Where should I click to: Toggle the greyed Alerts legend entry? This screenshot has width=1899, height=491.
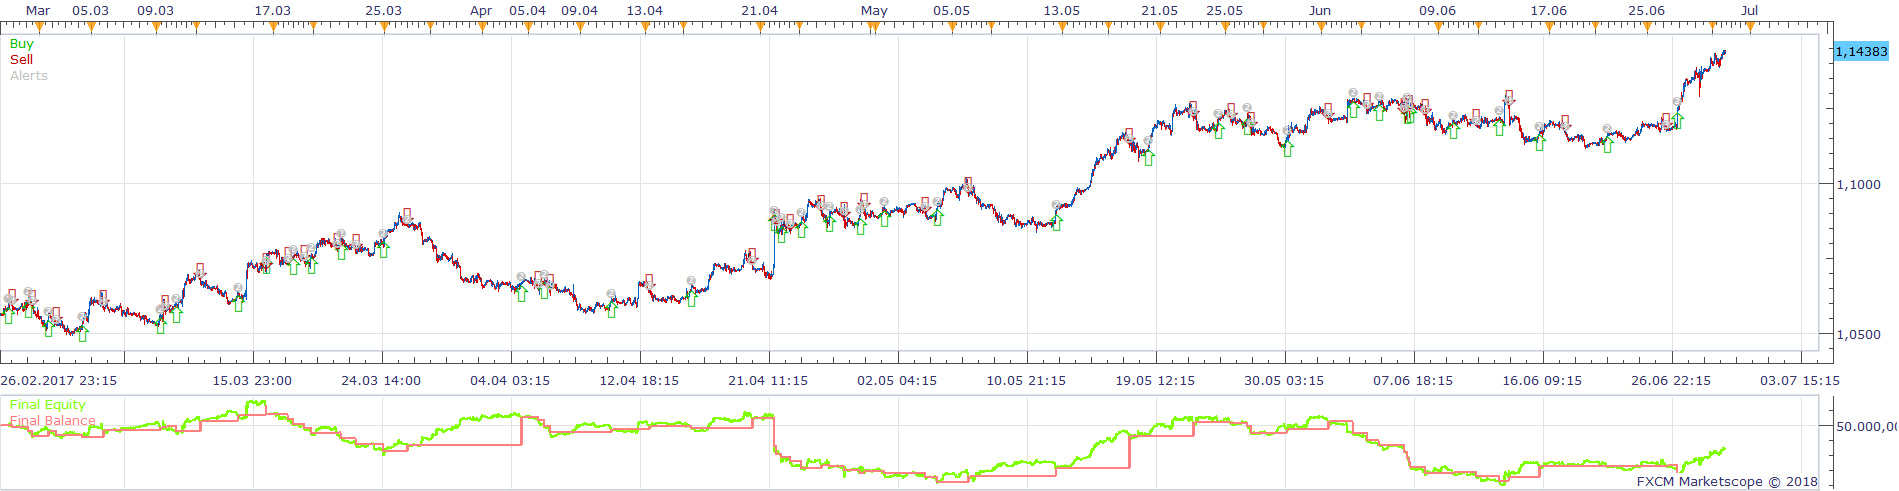click(29, 76)
